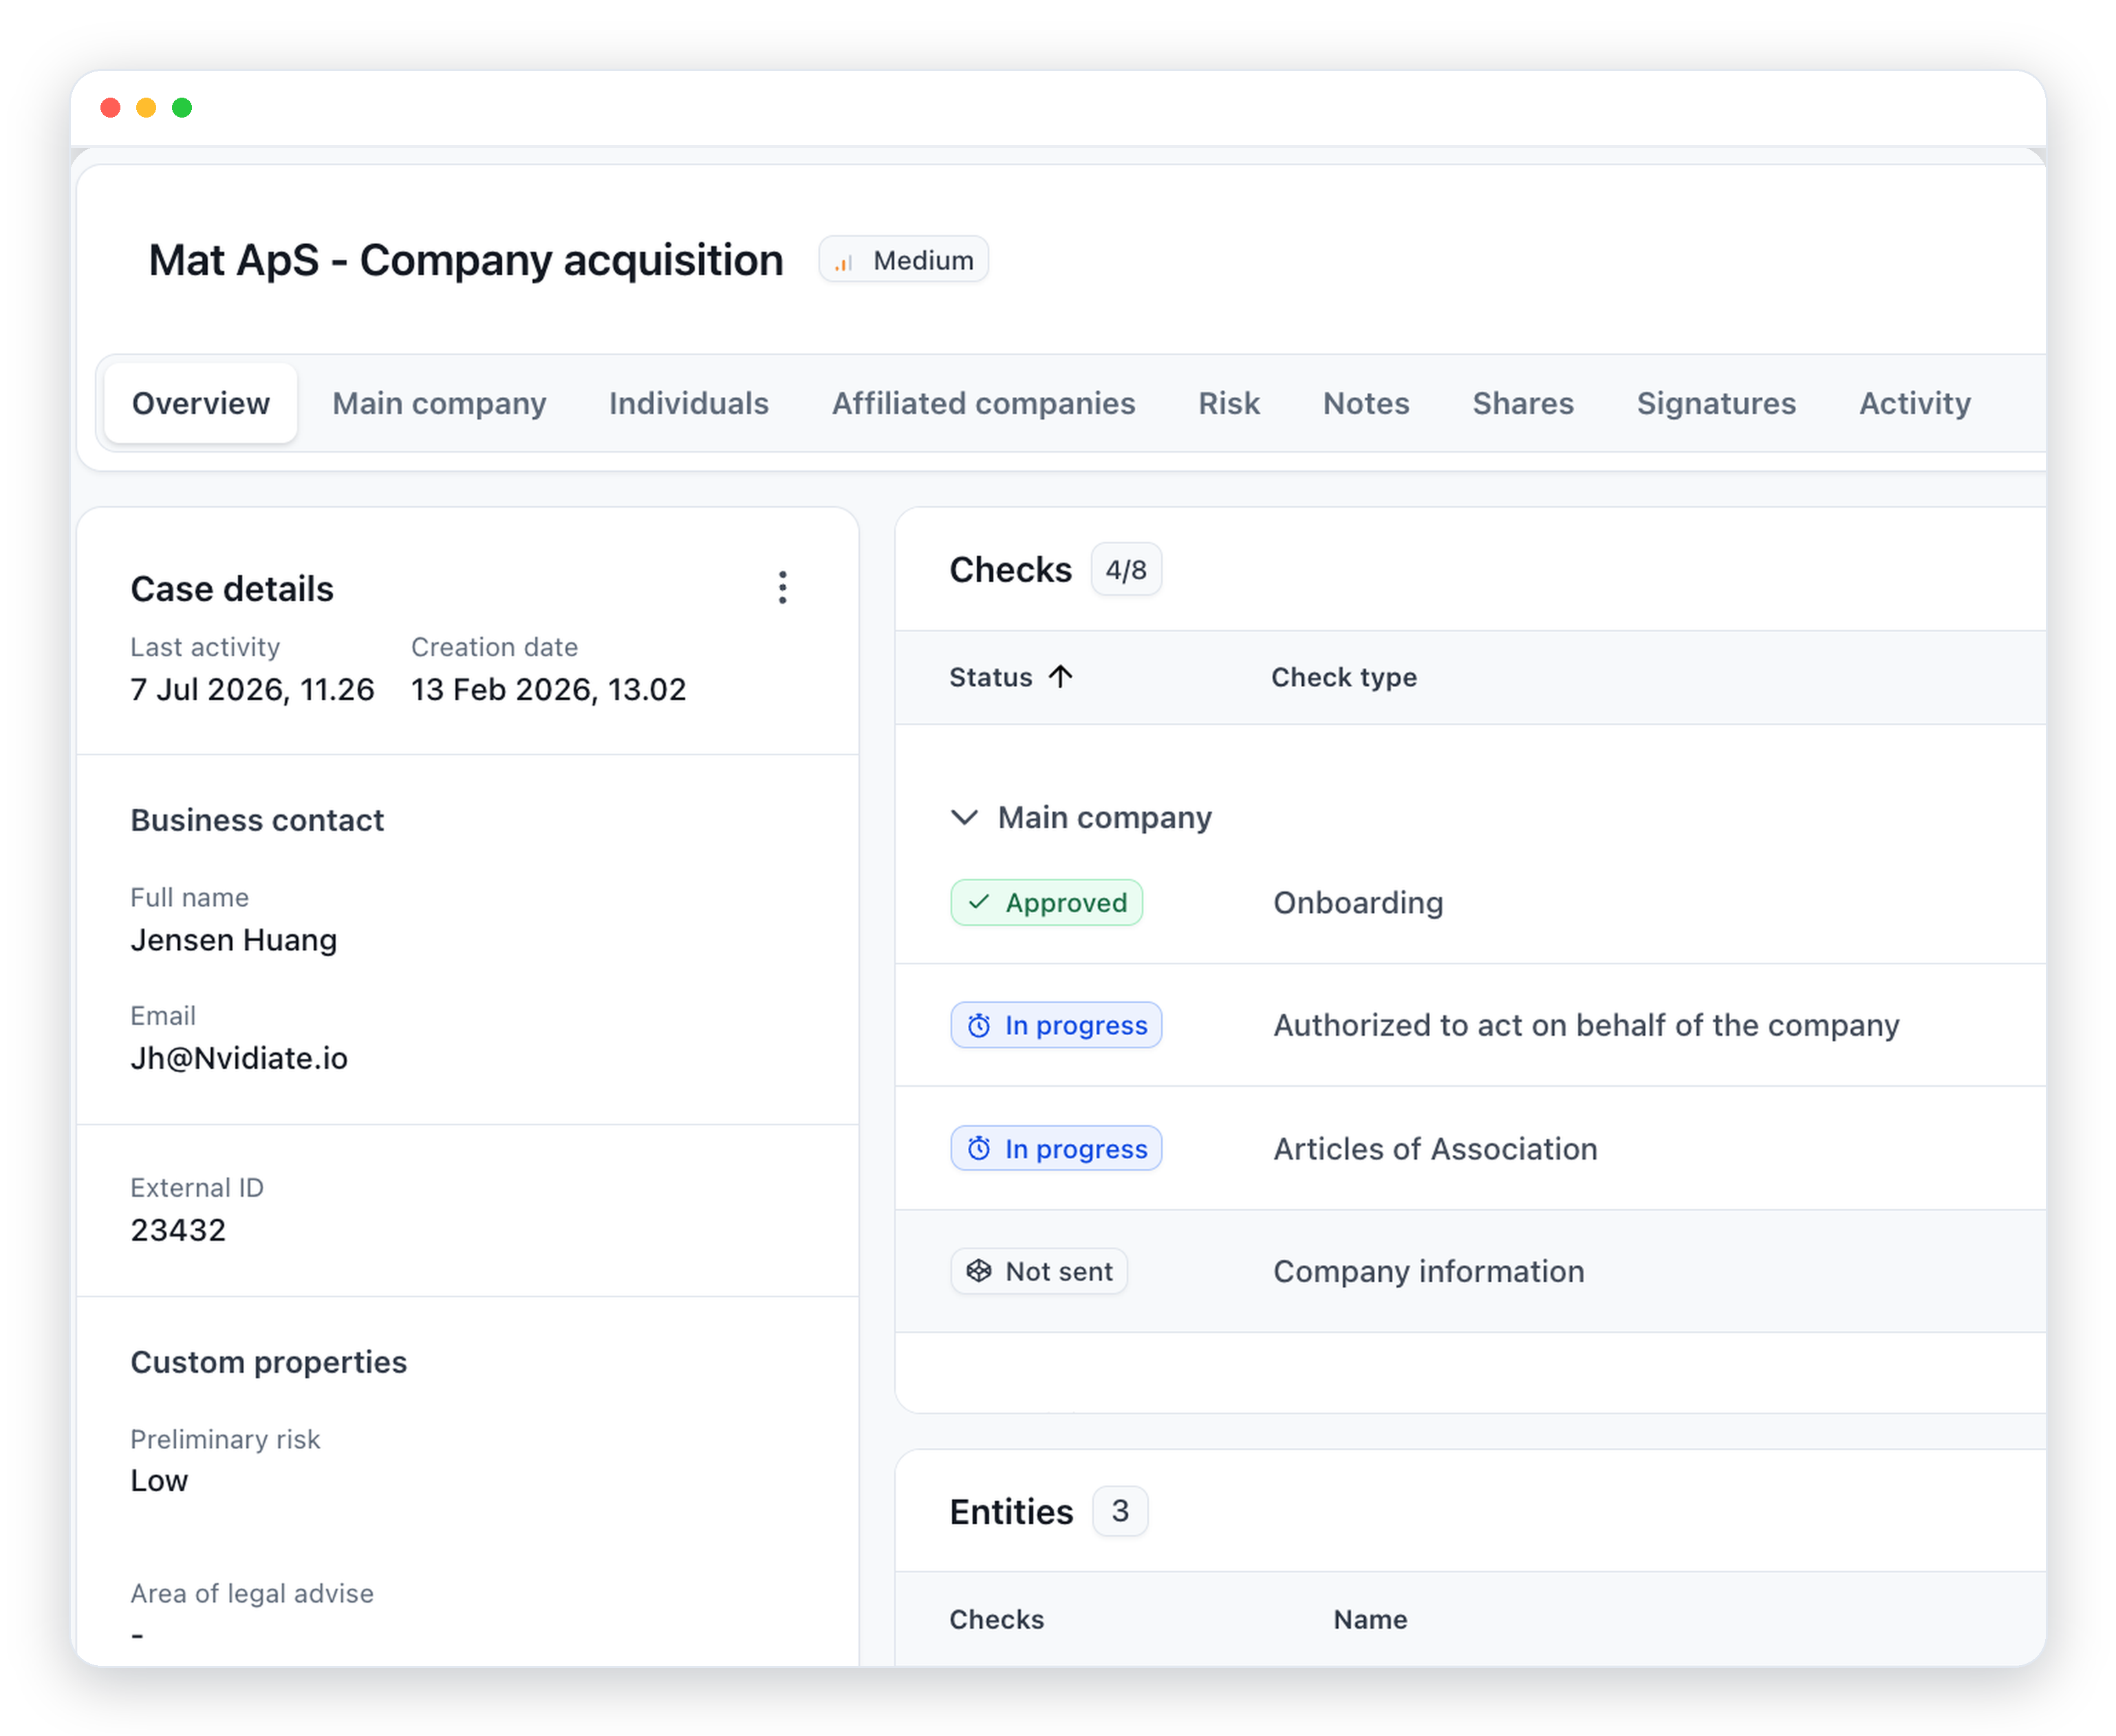
Task: Click the Check type column header
Action: (x=1343, y=677)
